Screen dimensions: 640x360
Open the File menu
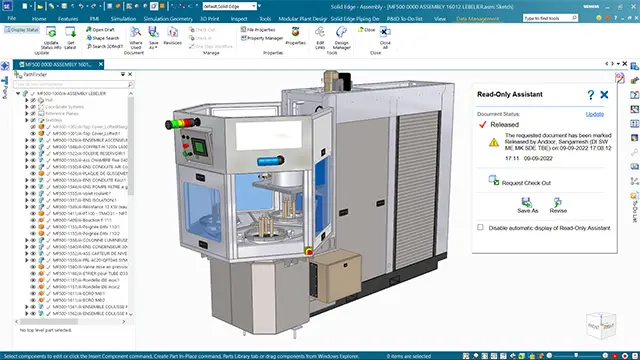(12, 18)
